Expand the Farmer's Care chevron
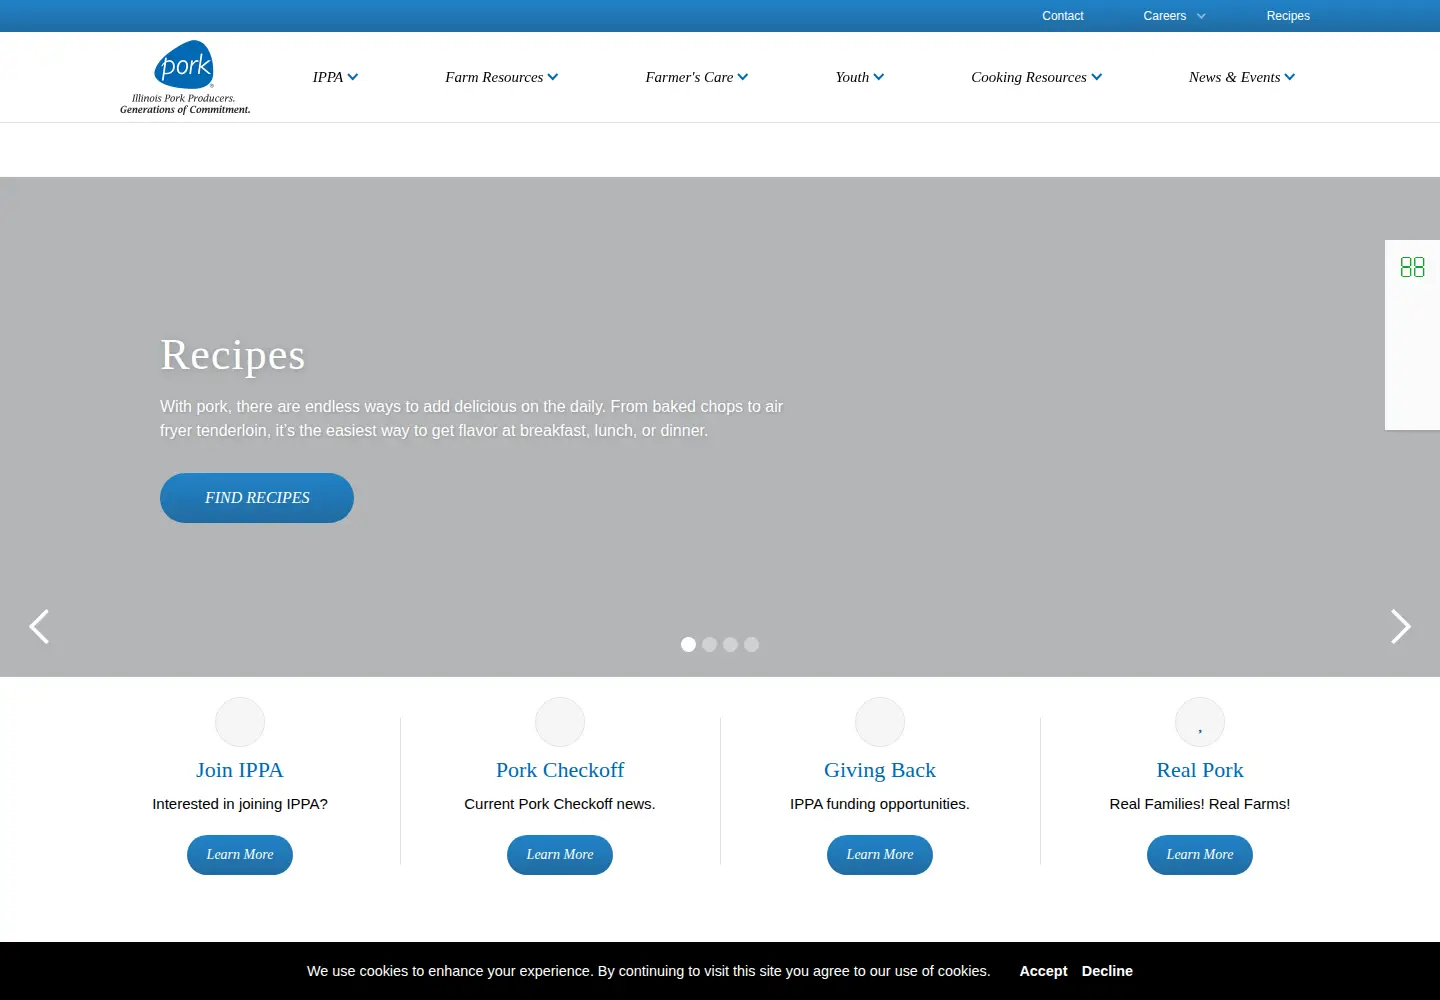This screenshot has height=1000, width=1440. (x=743, y=77)
